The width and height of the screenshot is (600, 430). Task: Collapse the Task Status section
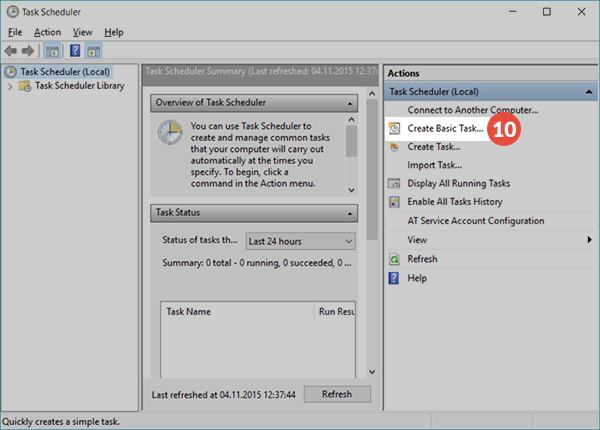pyautogui.click(x=350, y=213)
